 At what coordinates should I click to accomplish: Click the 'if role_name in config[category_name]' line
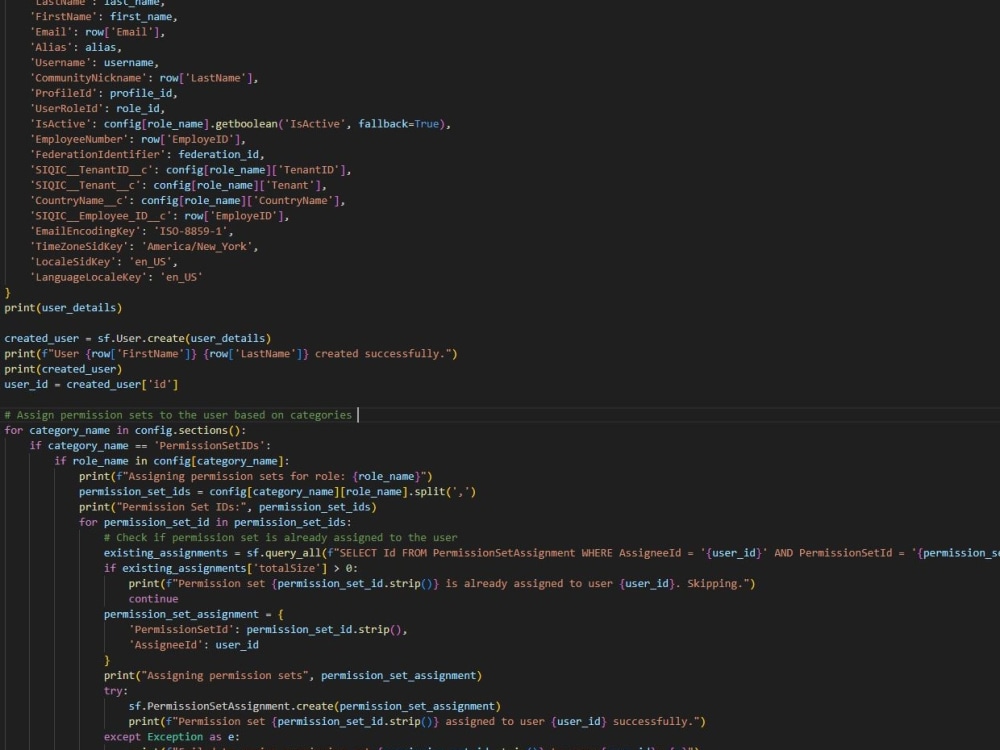coord(172,460)
